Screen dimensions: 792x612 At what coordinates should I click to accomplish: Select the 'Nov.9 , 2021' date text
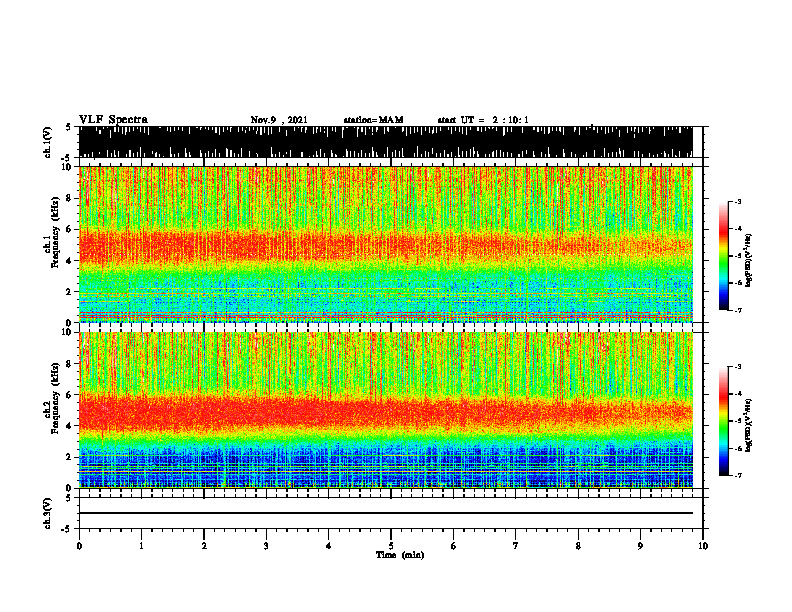tap(279, 120)
